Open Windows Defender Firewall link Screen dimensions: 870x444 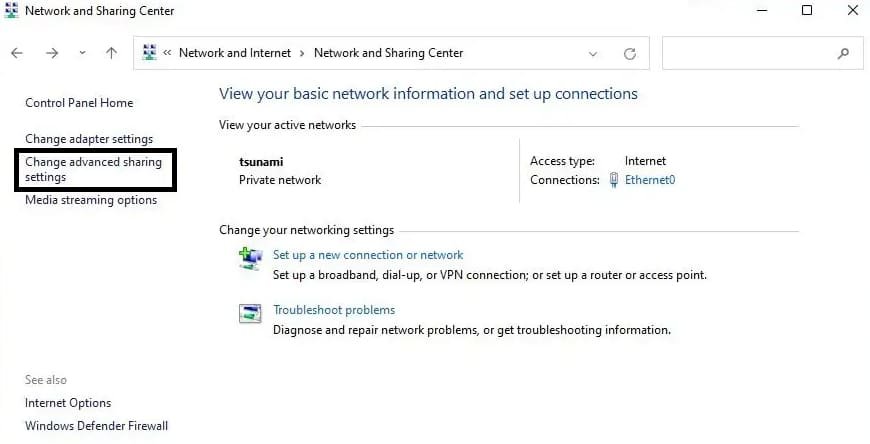pos(96,426)
